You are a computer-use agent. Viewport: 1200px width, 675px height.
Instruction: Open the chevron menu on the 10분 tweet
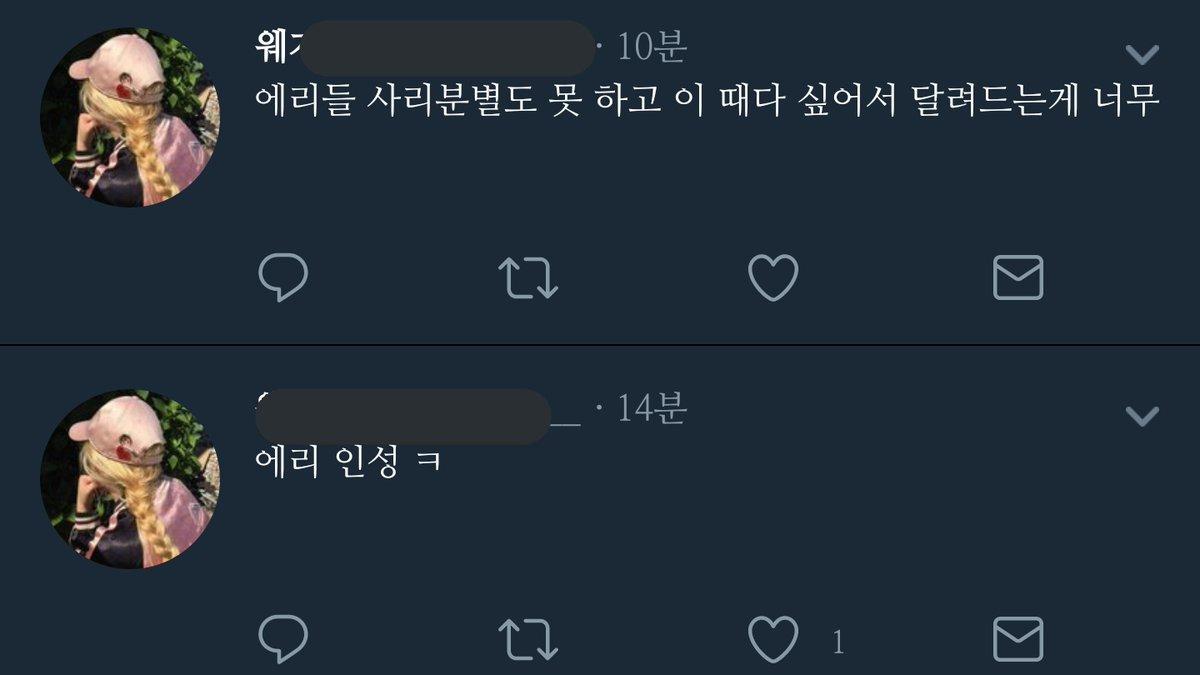coord(1142,54)
